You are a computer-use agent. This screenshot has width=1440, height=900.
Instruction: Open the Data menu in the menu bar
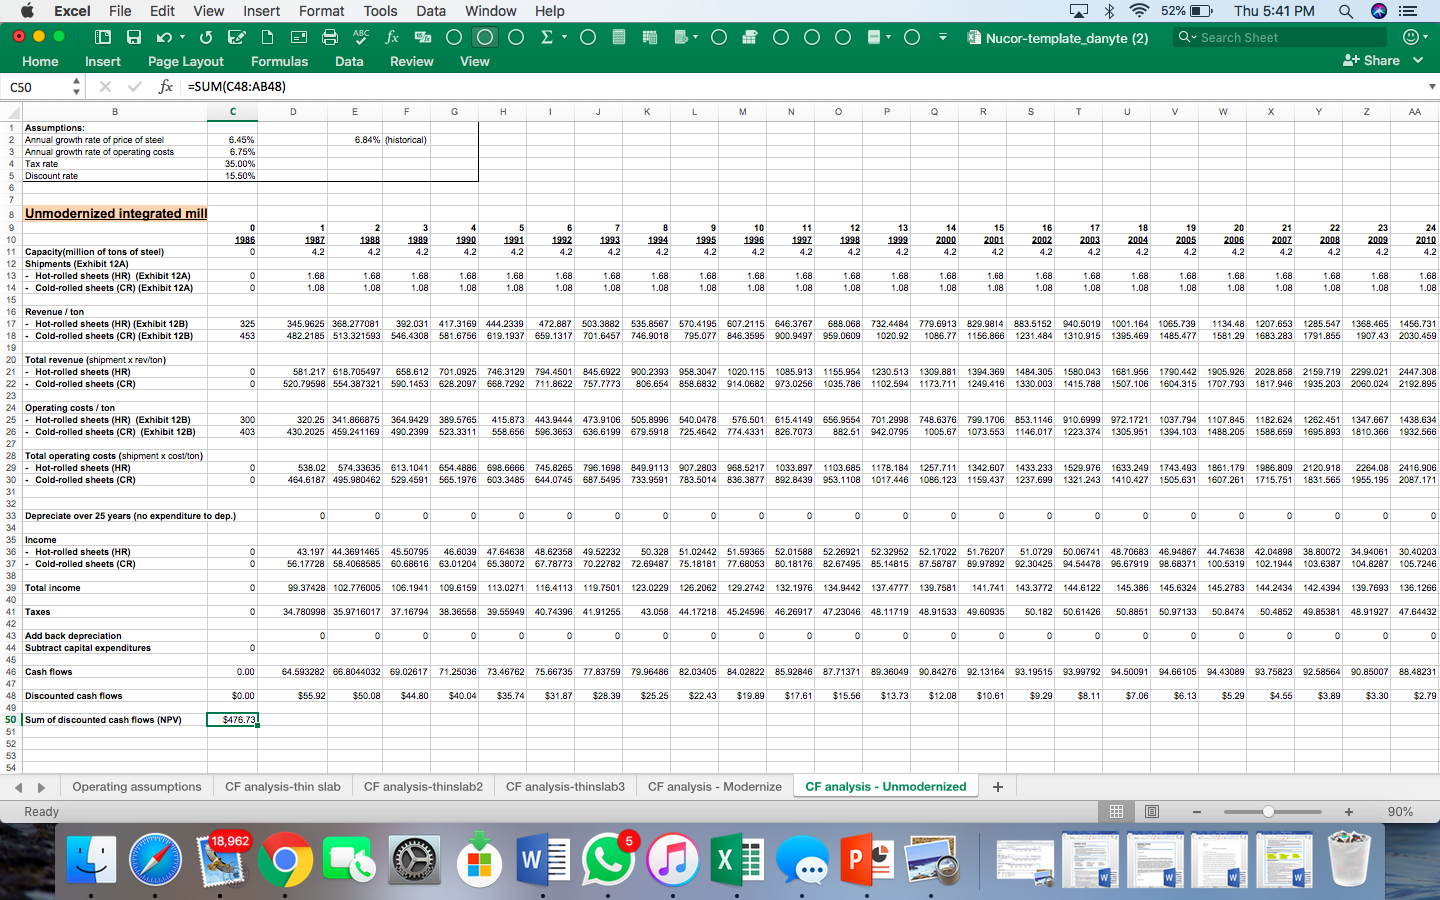[x=431, y=11]
